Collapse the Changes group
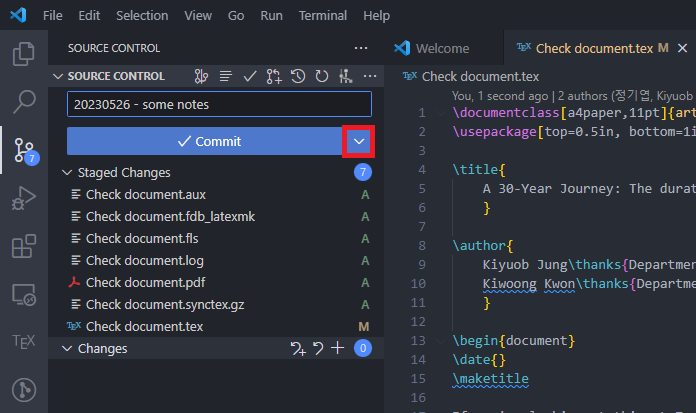696x413 pixels. [67, 349]
